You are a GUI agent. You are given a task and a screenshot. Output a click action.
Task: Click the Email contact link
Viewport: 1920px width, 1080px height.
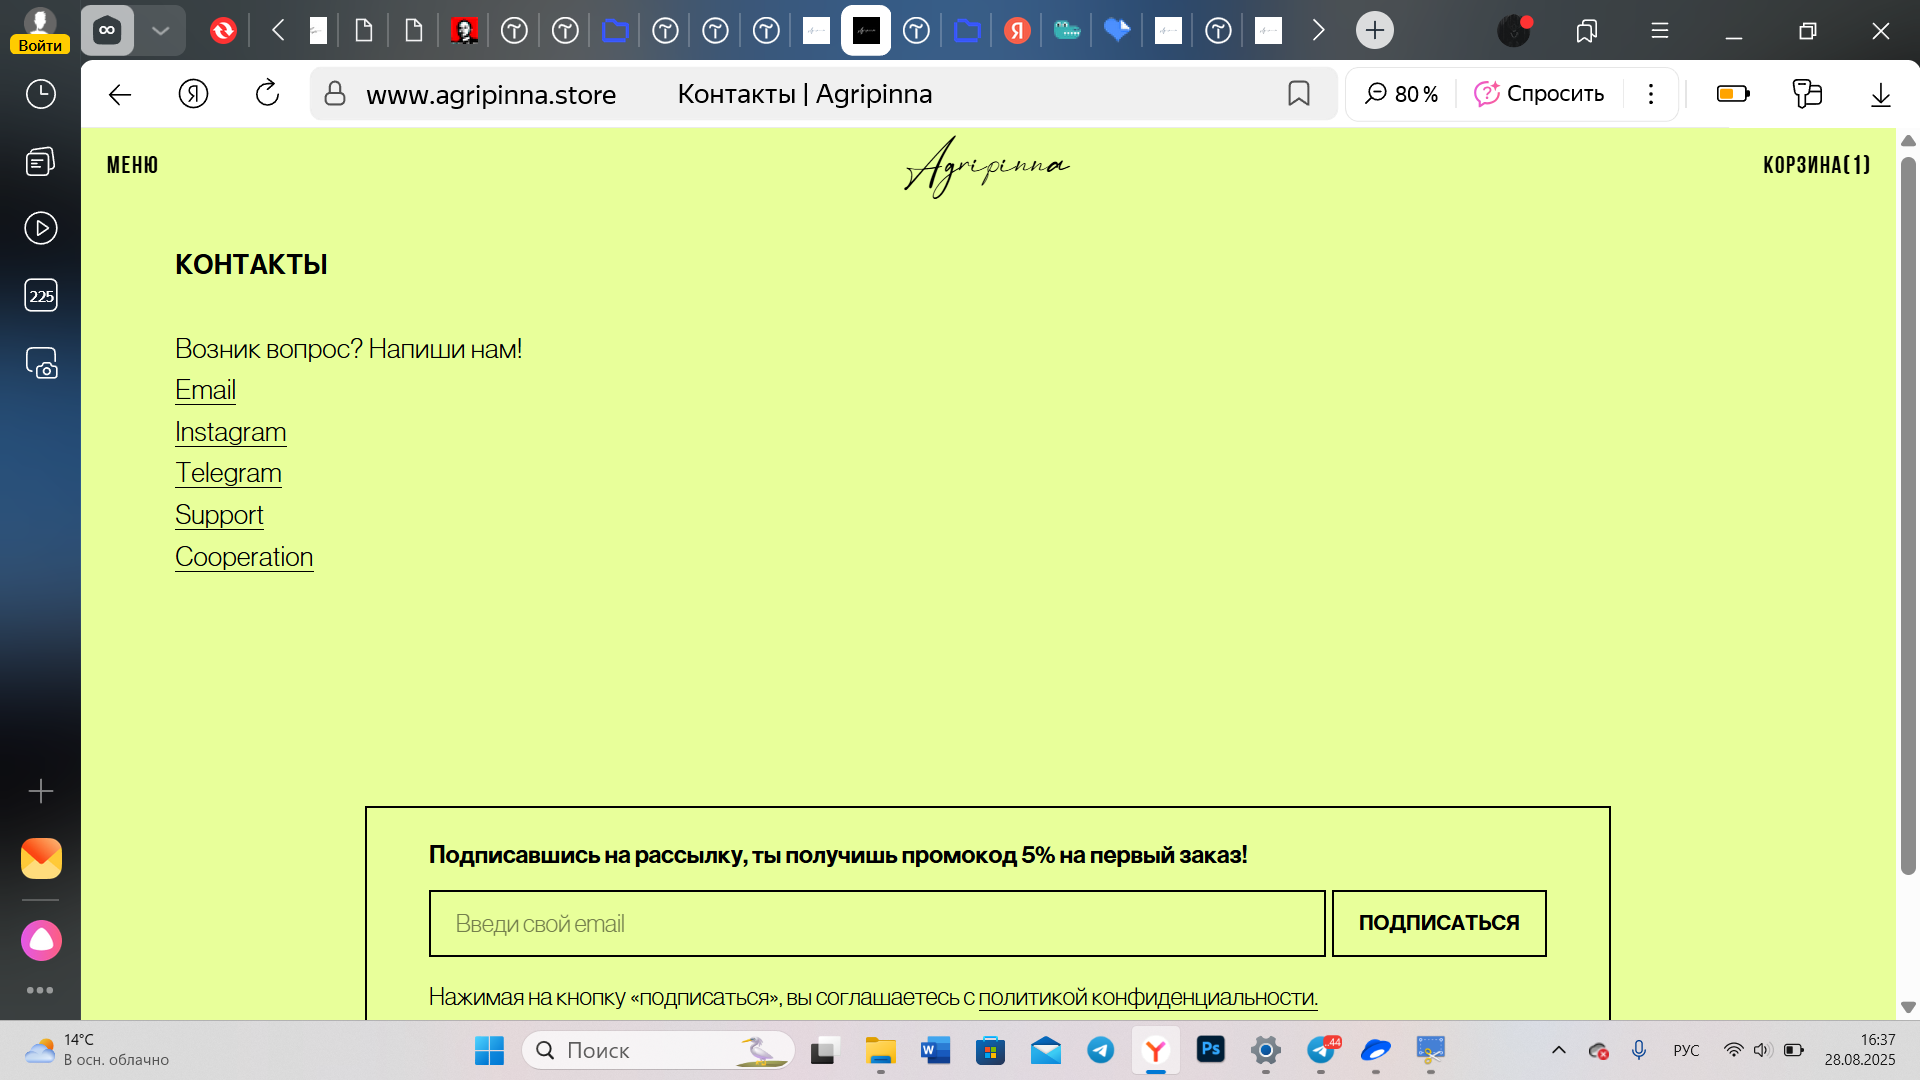coord(206,390)
